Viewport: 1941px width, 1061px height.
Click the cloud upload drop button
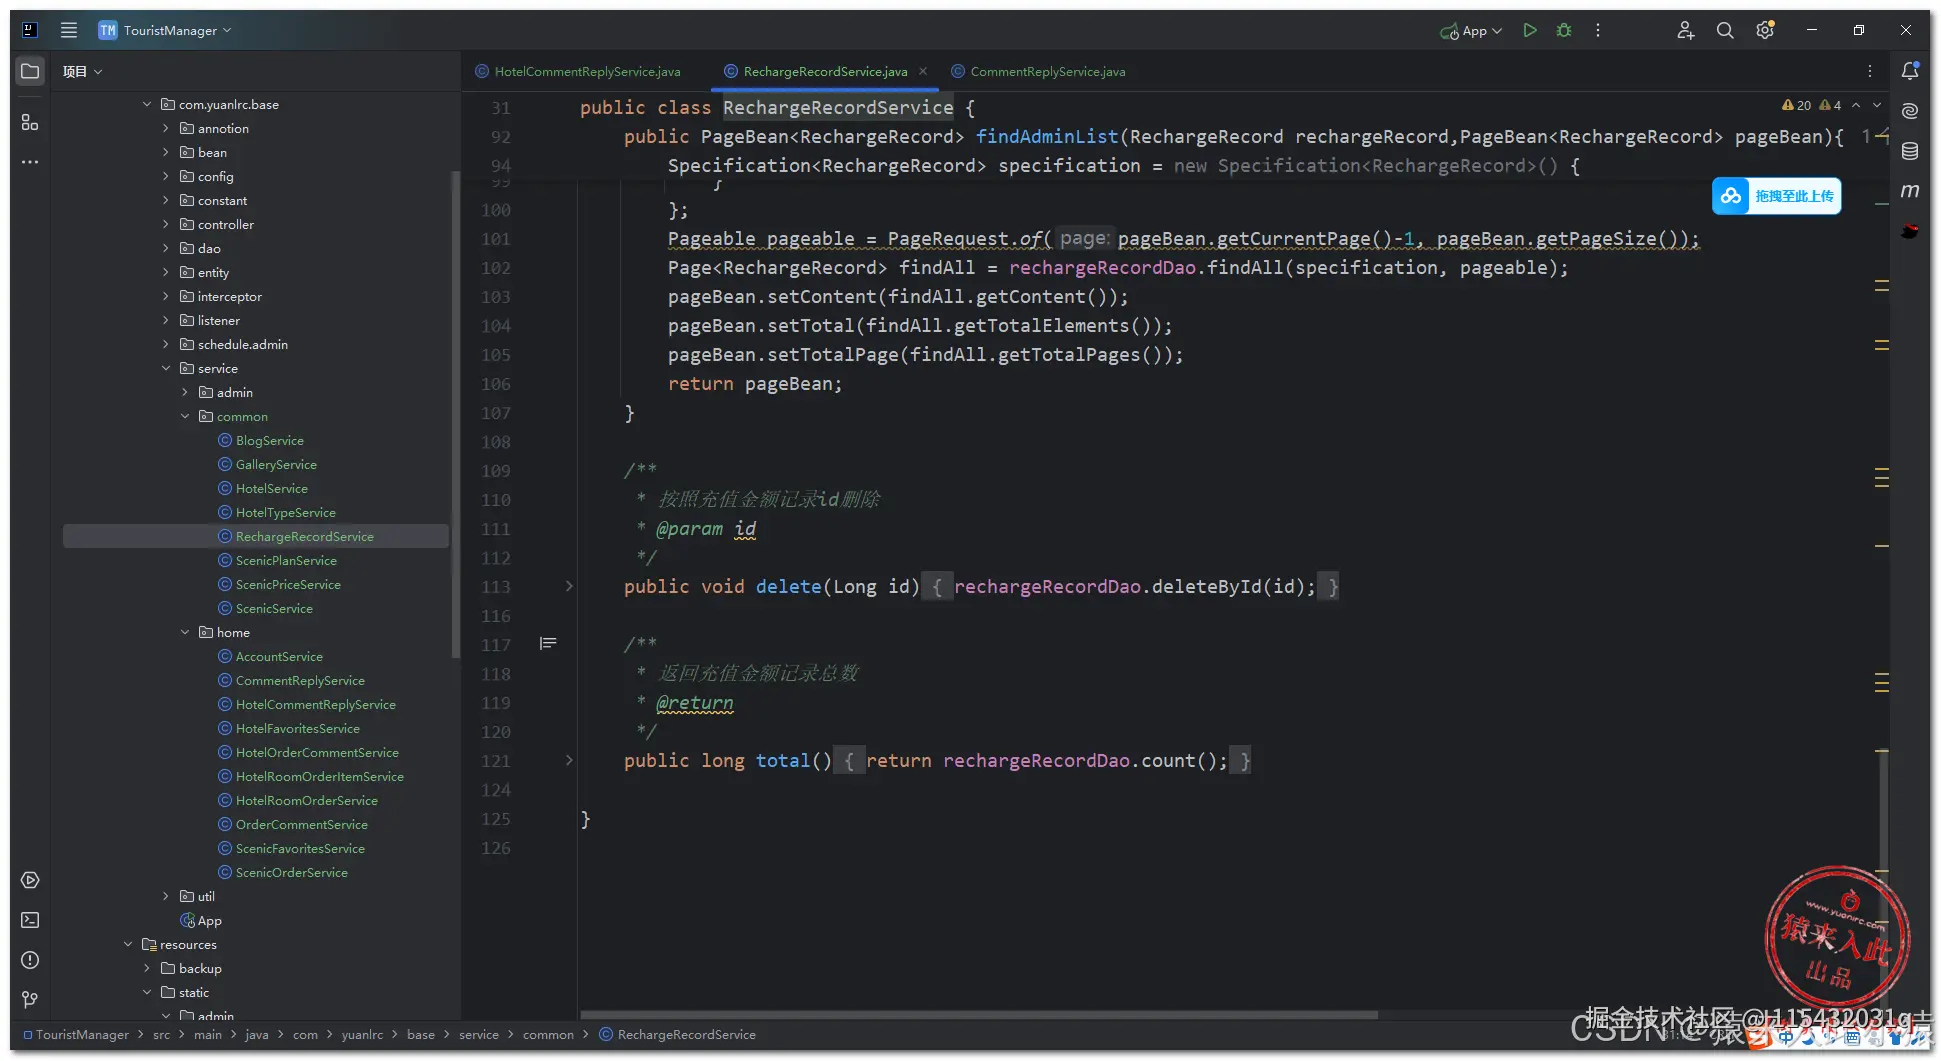[x=1776, y=196]
